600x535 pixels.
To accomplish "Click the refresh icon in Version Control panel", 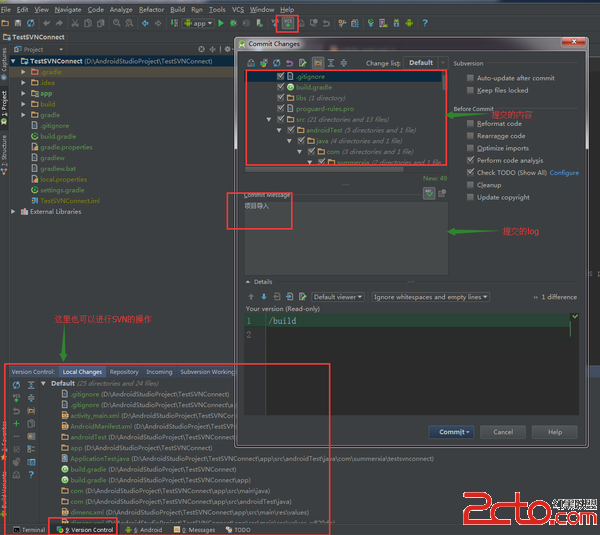I will click(16, 384).
